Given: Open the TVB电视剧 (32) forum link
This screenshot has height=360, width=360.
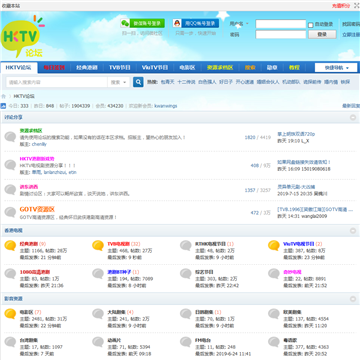Looking at the screenshot, I should tap(118, 244).
